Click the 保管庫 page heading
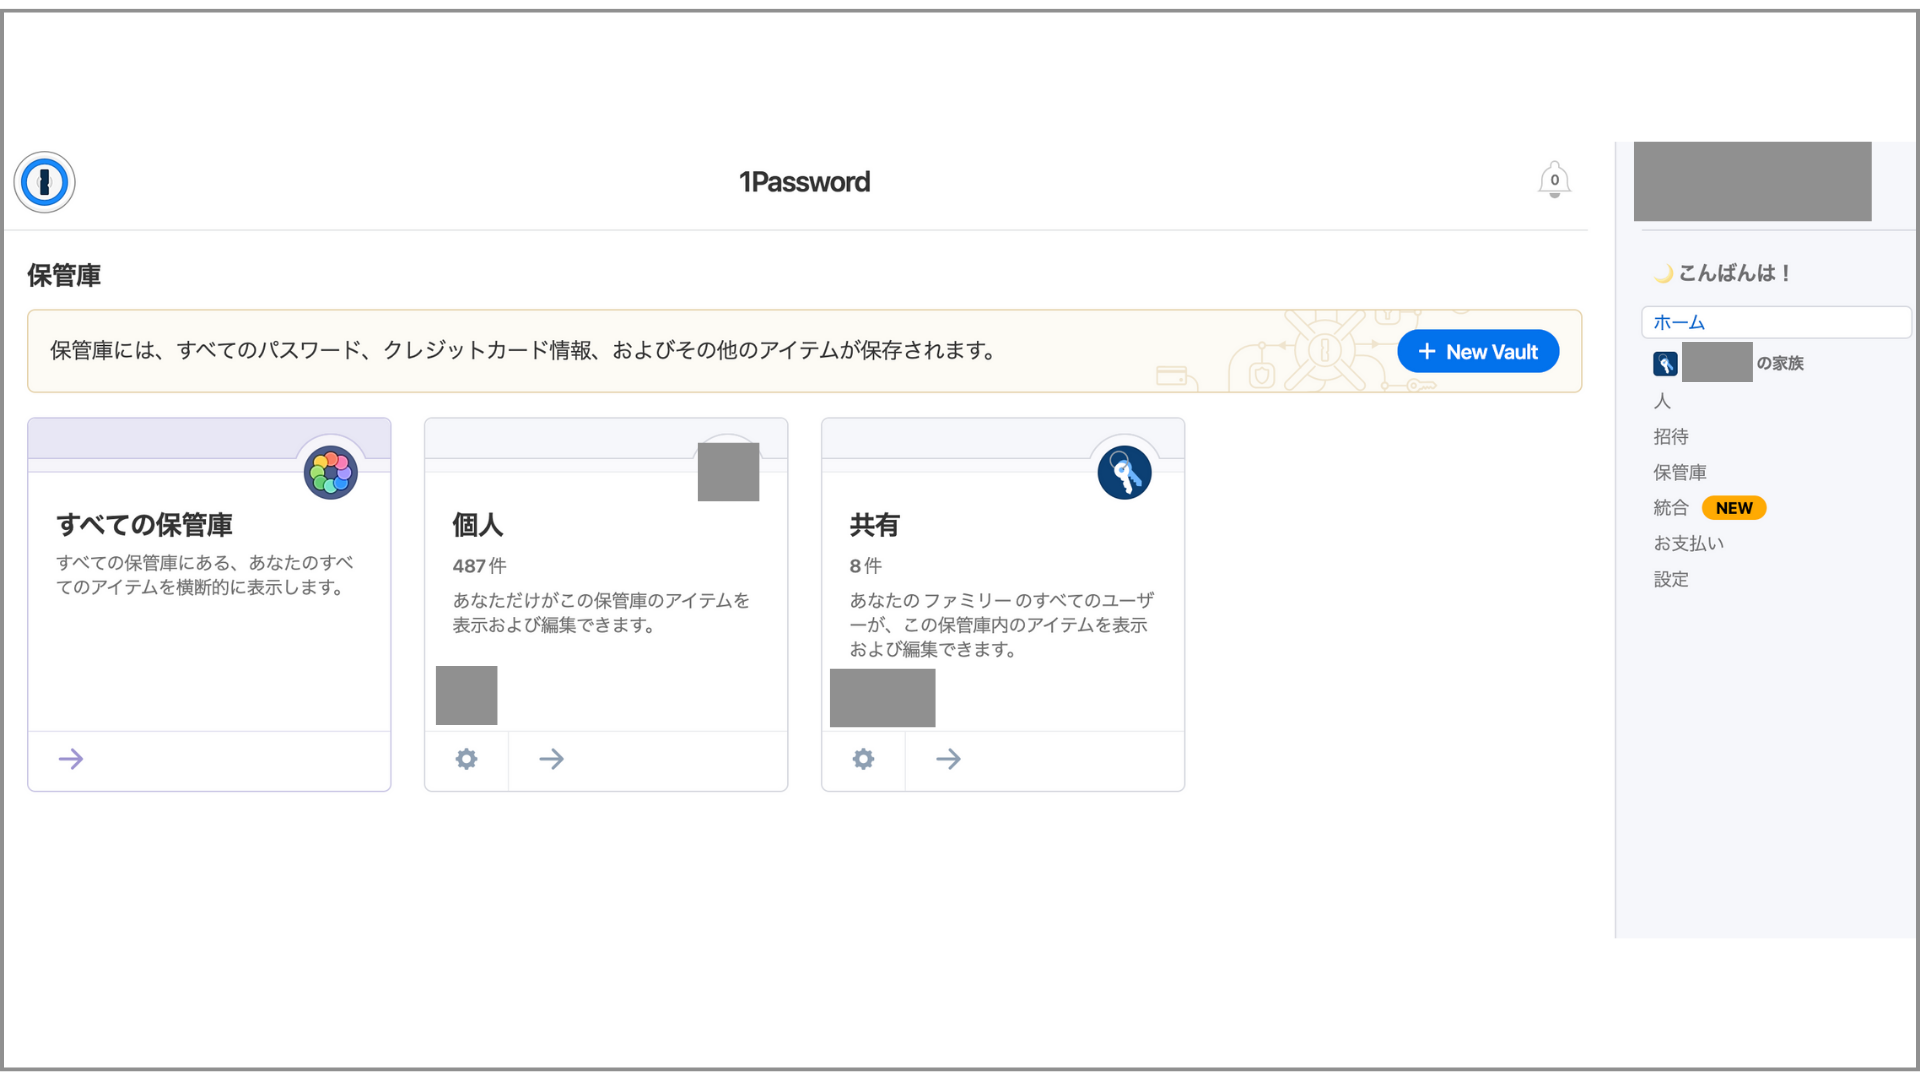1920x1080 pixels. pos(64,275)
